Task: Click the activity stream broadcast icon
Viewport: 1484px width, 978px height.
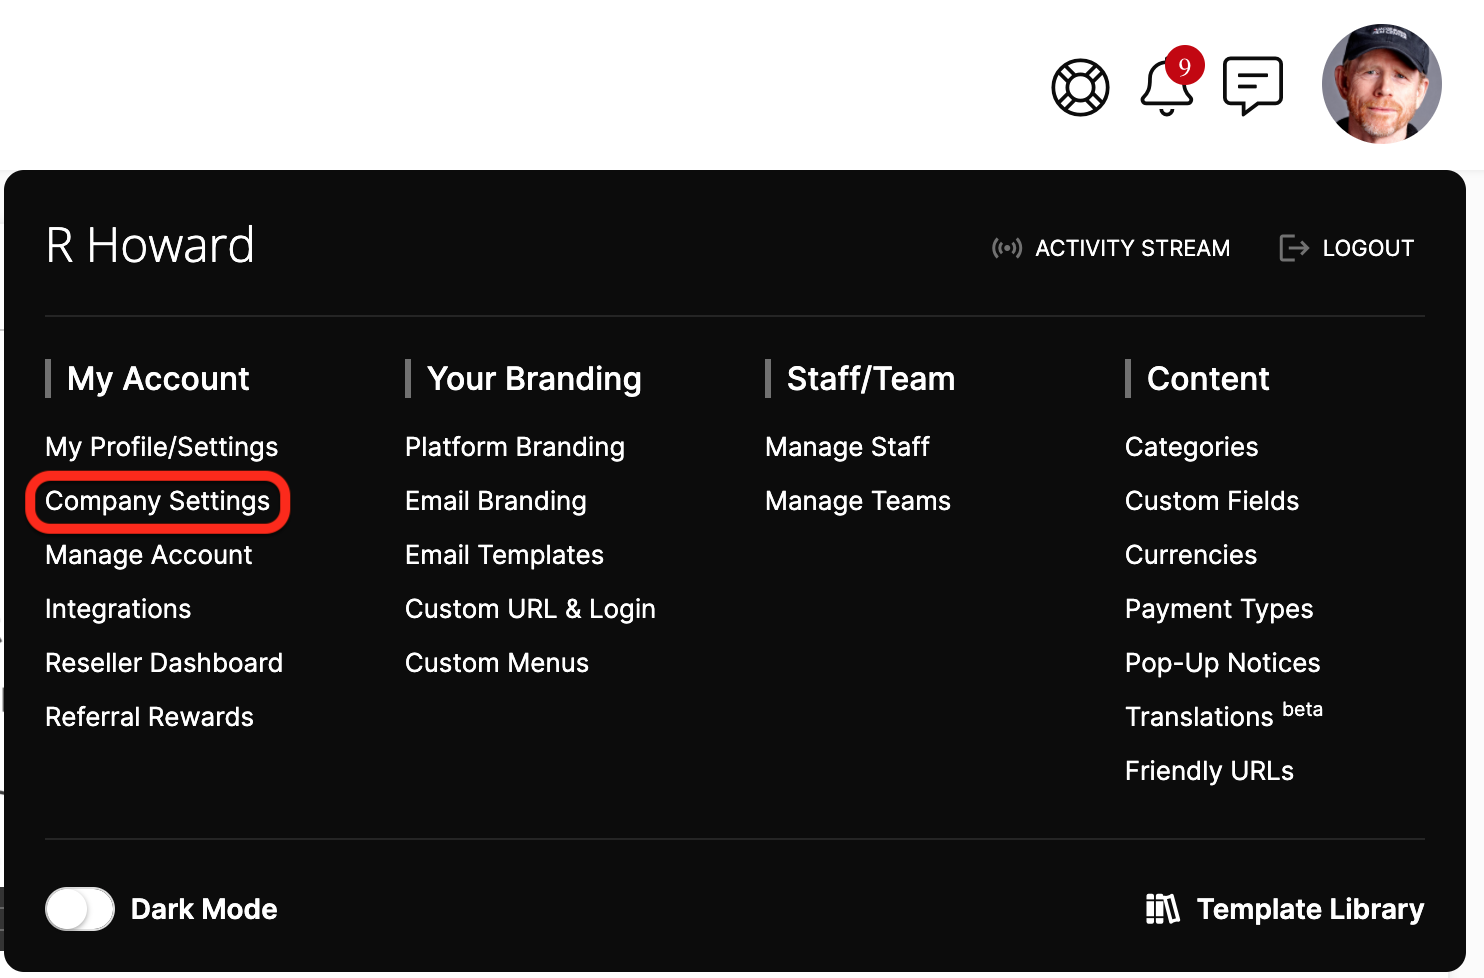Action: point(1007,248)
